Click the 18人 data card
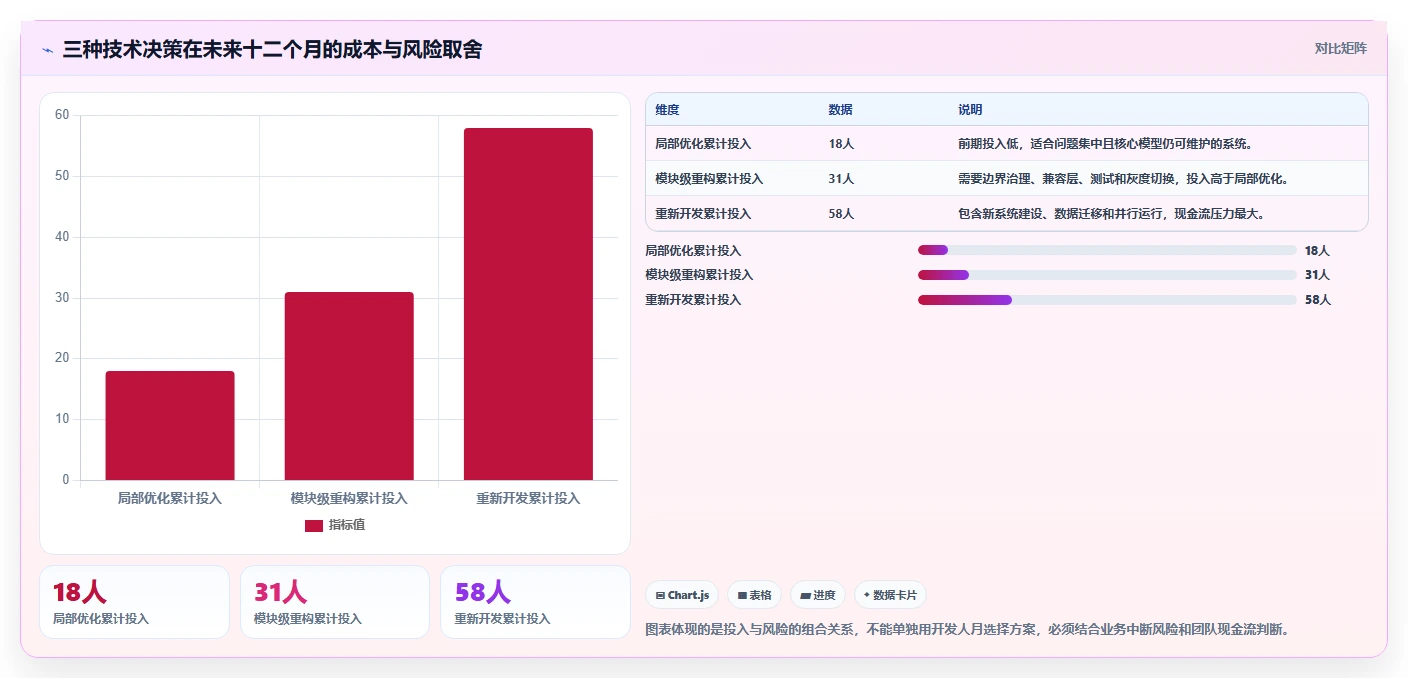 pos(134,602)
